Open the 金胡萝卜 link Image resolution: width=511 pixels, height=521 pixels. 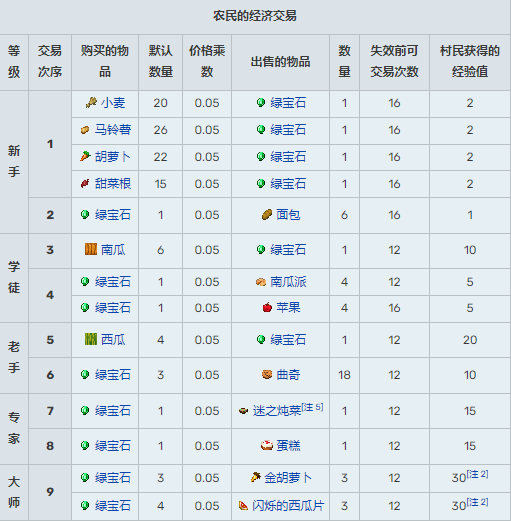click(x=288, y=478)
